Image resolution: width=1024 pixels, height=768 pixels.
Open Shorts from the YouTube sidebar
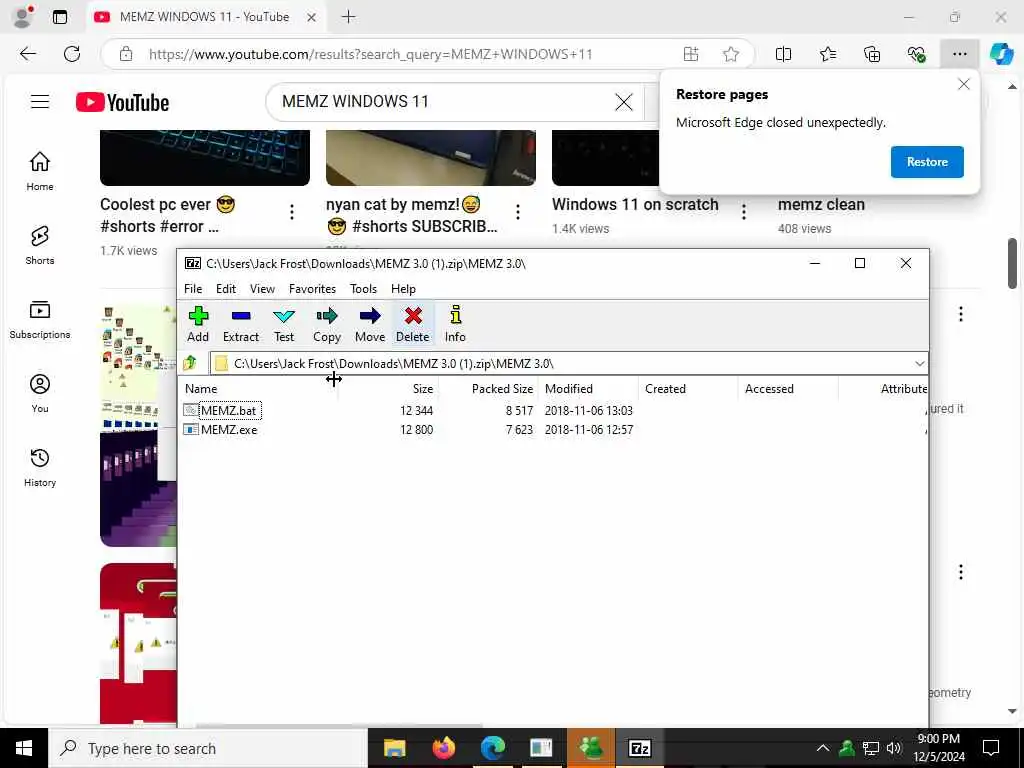[x=40, y=246]
